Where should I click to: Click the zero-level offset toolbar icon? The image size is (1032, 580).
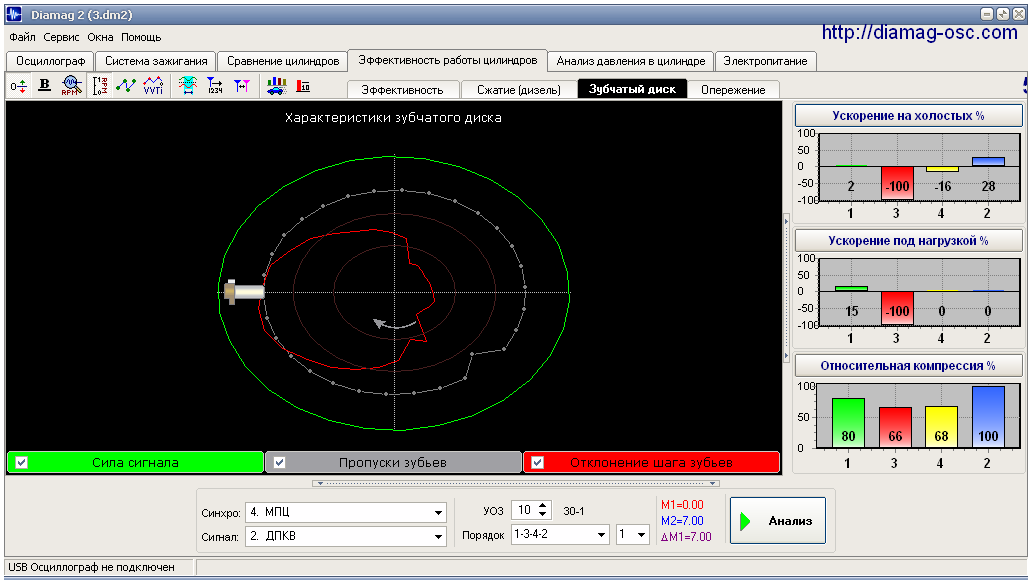click(18, 86)
